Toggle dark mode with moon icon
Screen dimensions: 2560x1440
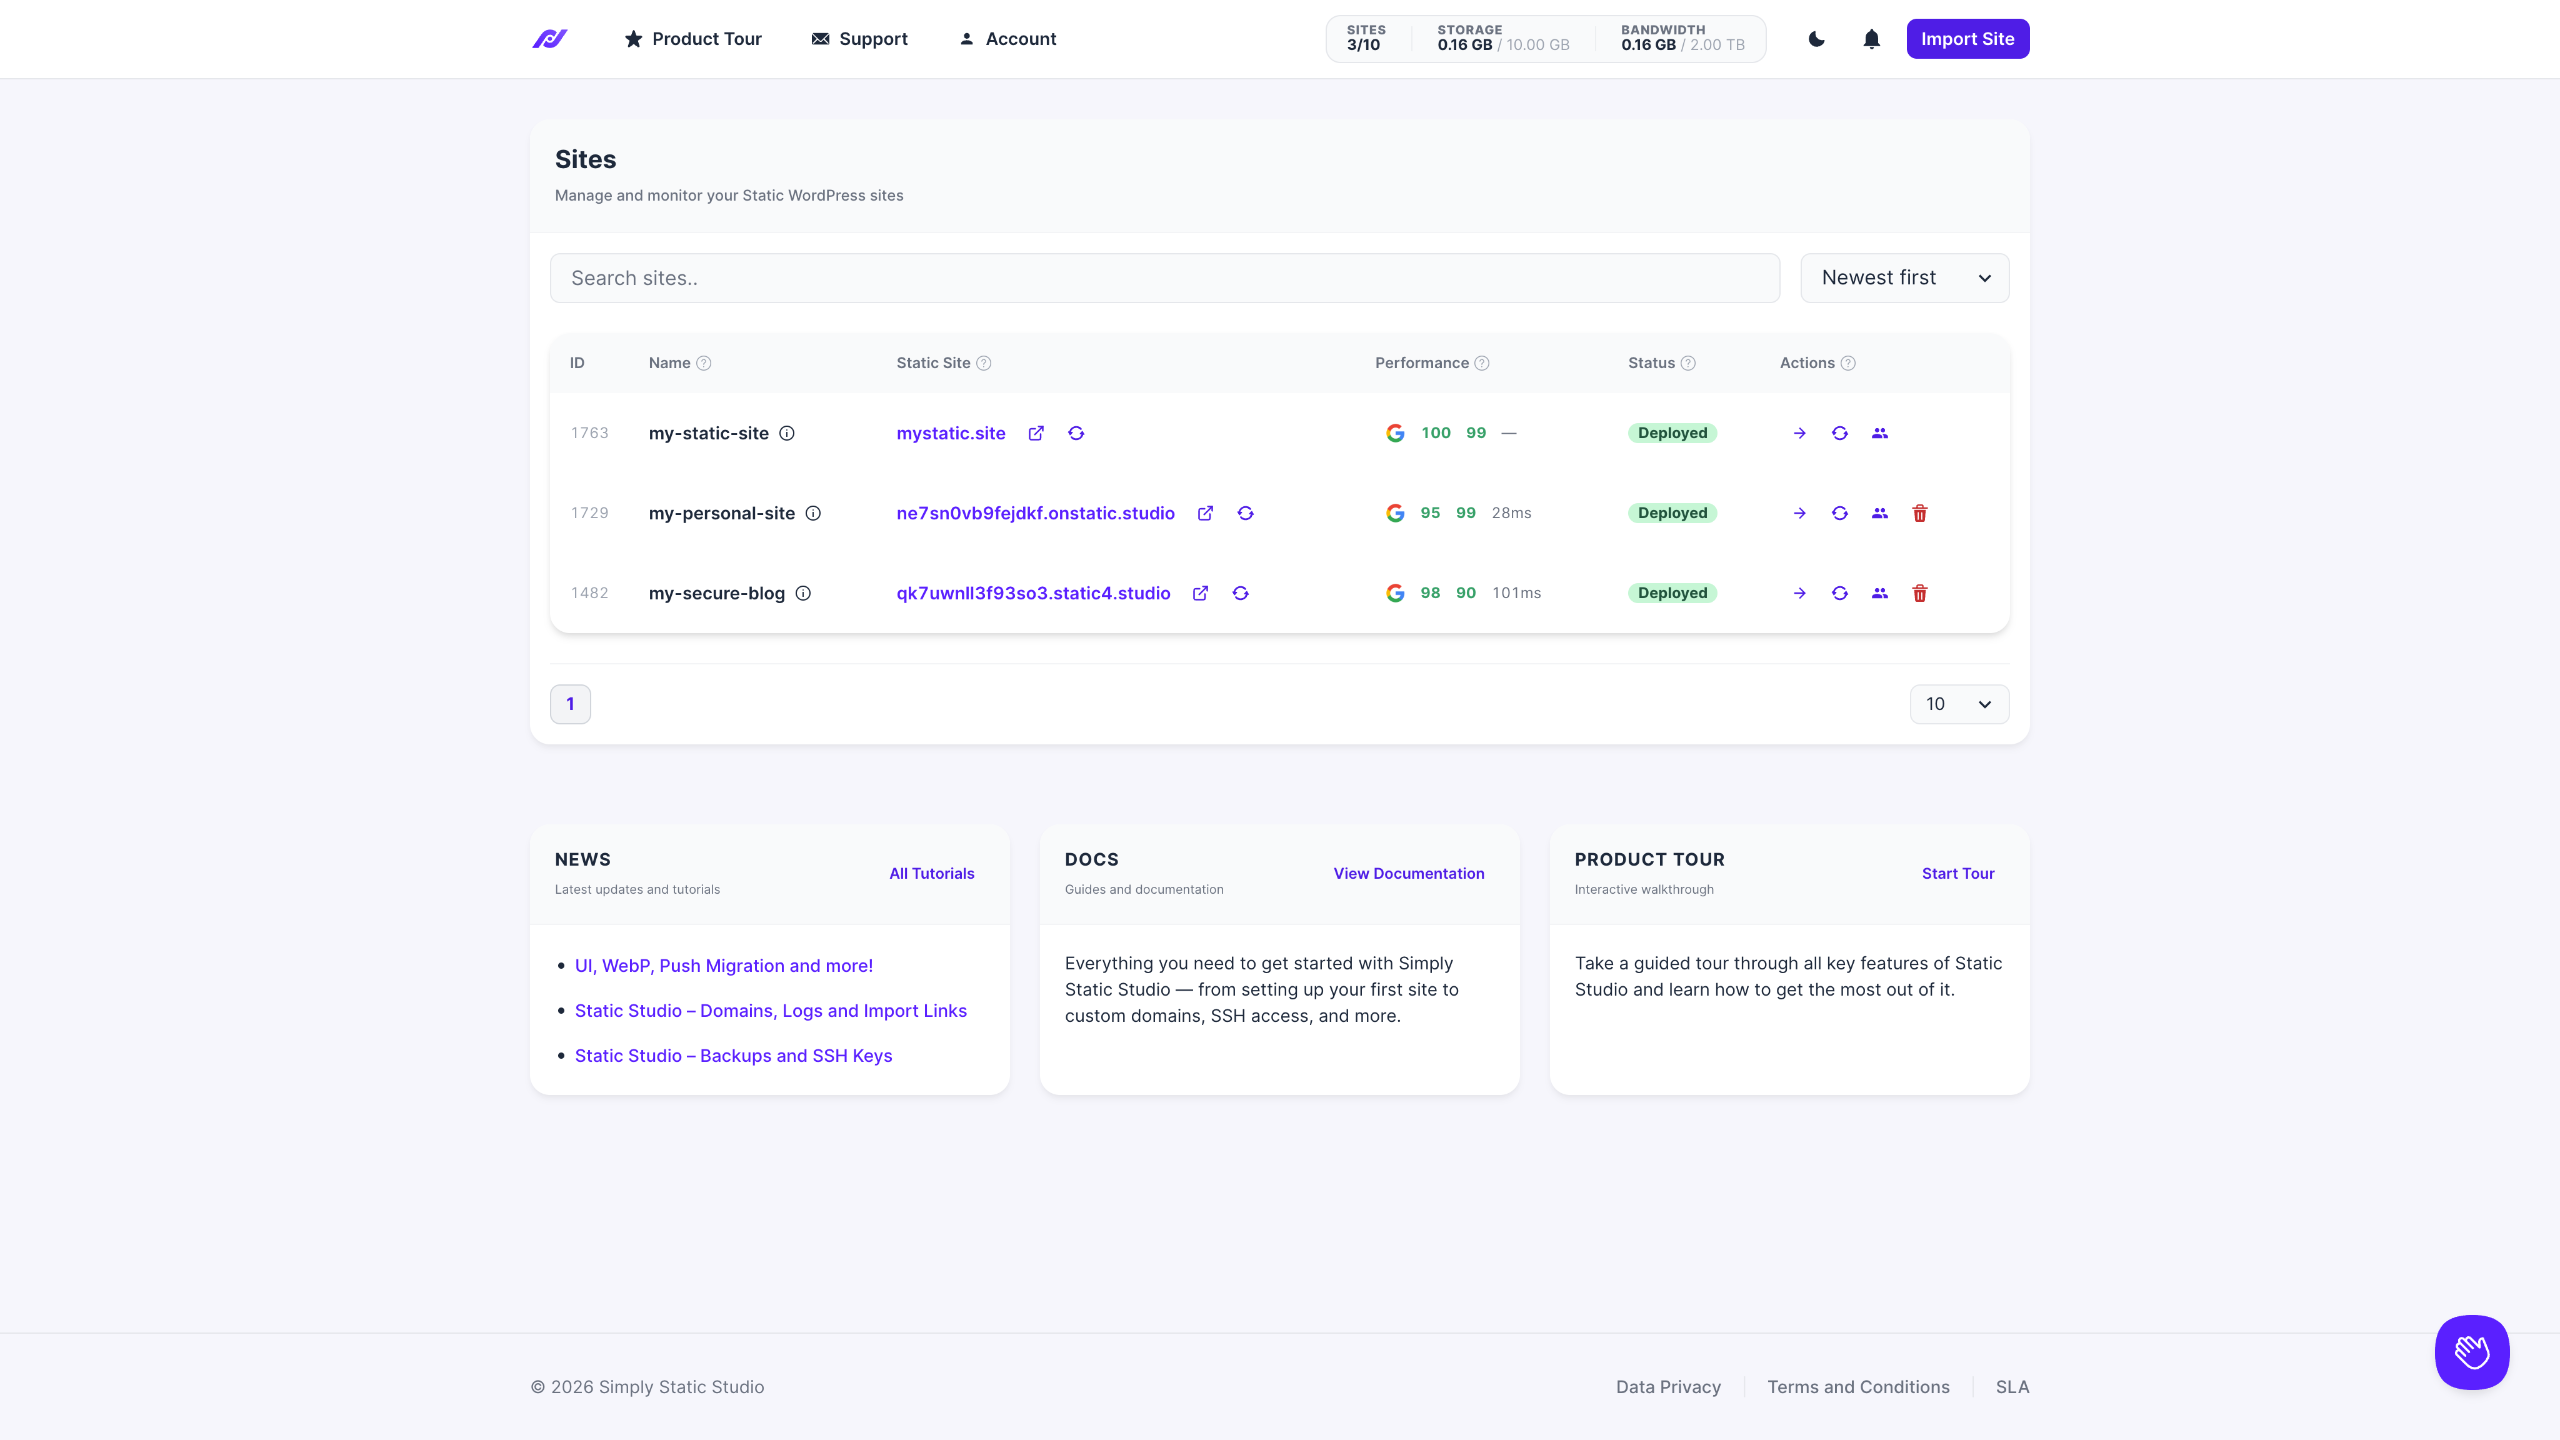(1817, 39)
